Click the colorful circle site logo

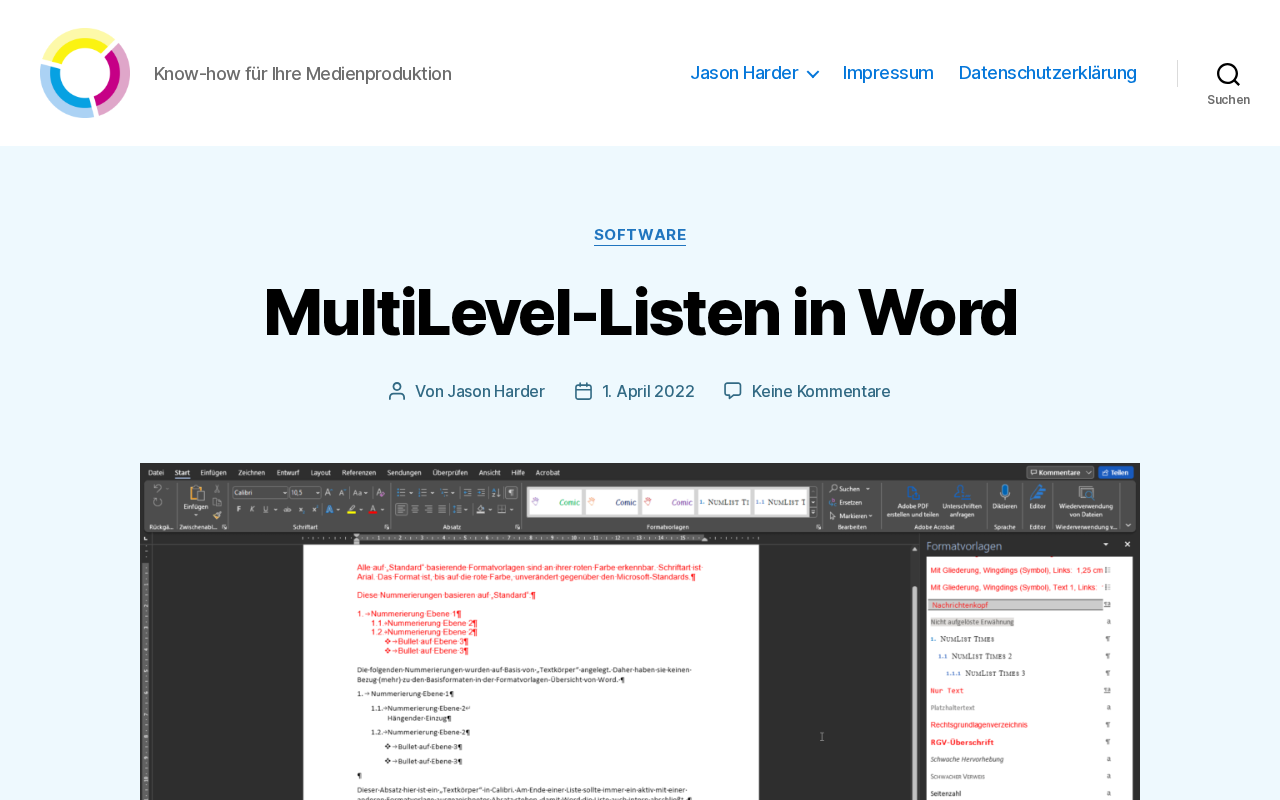(85, 73)
